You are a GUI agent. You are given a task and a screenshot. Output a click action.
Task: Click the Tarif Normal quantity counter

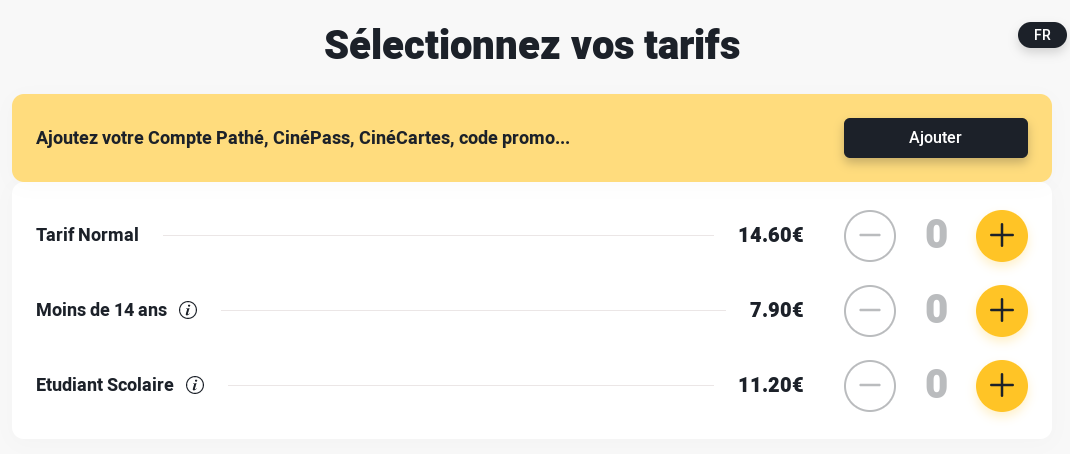pyautogui.click(x=936, y=235)
